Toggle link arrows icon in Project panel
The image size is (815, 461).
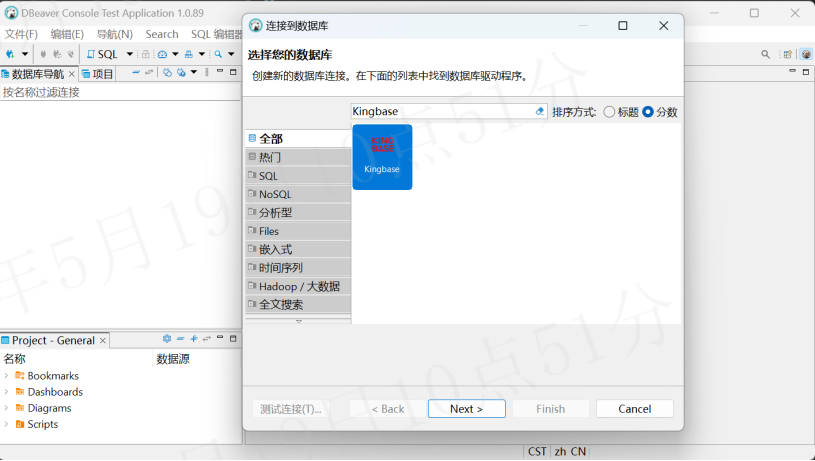[207, 338]
